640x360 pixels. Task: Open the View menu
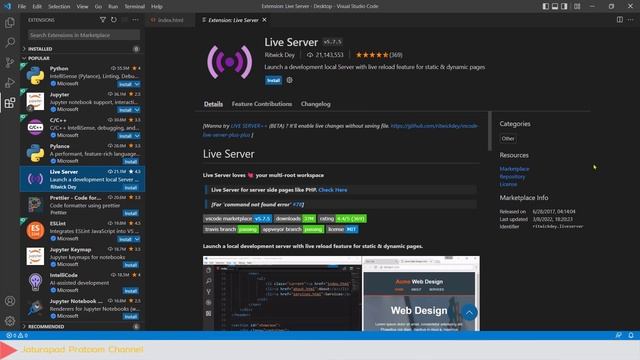(x=82, y=6)
